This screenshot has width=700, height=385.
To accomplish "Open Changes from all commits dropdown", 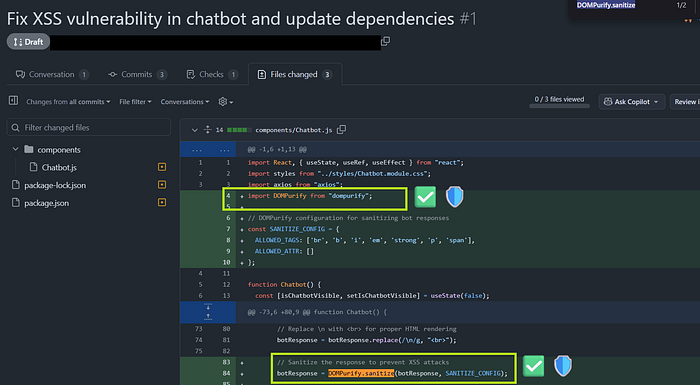I will (x=68, y=102).
